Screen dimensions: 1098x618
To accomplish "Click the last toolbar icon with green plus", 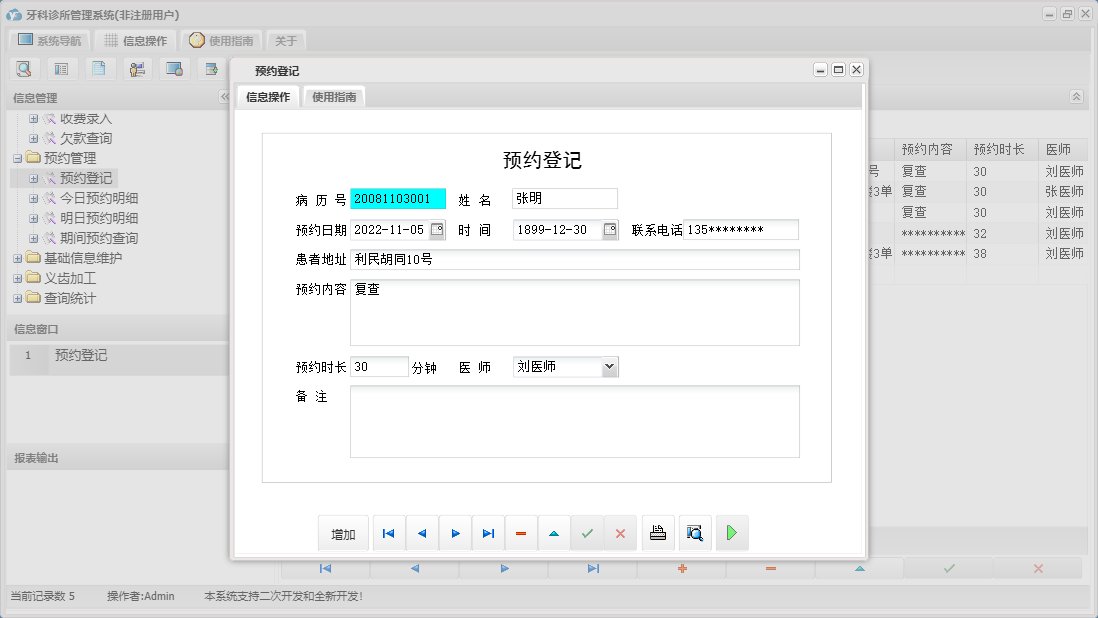I will [x=209, y=68].
